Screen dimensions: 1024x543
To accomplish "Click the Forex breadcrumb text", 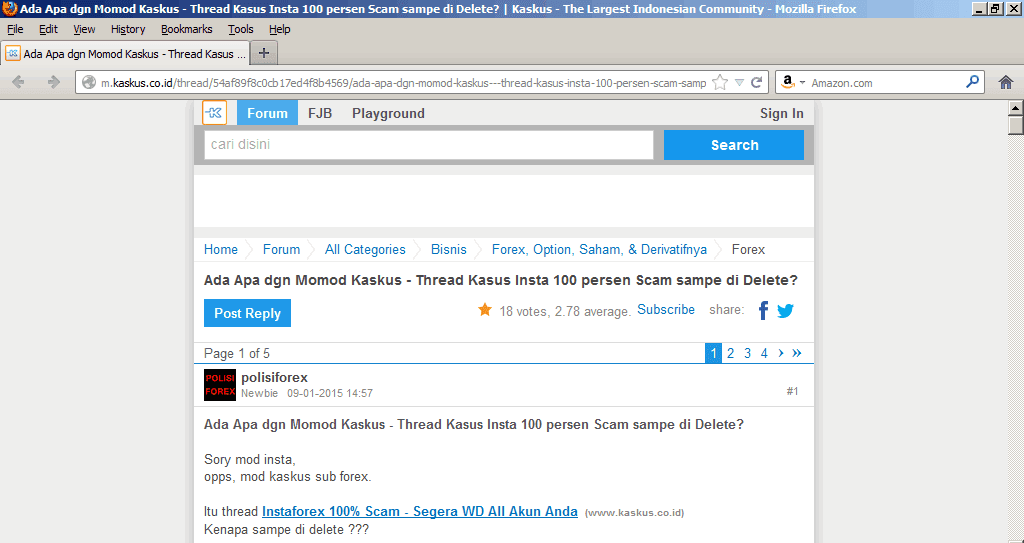I will pos(748,250).
